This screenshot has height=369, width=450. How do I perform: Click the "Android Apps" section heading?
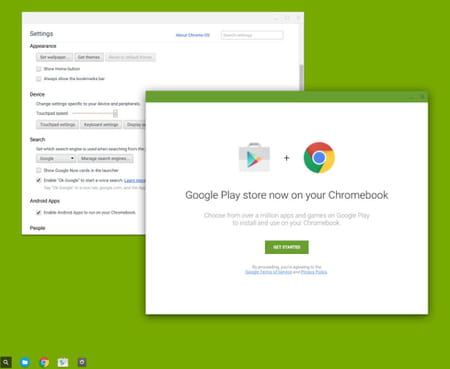(45, 201)
